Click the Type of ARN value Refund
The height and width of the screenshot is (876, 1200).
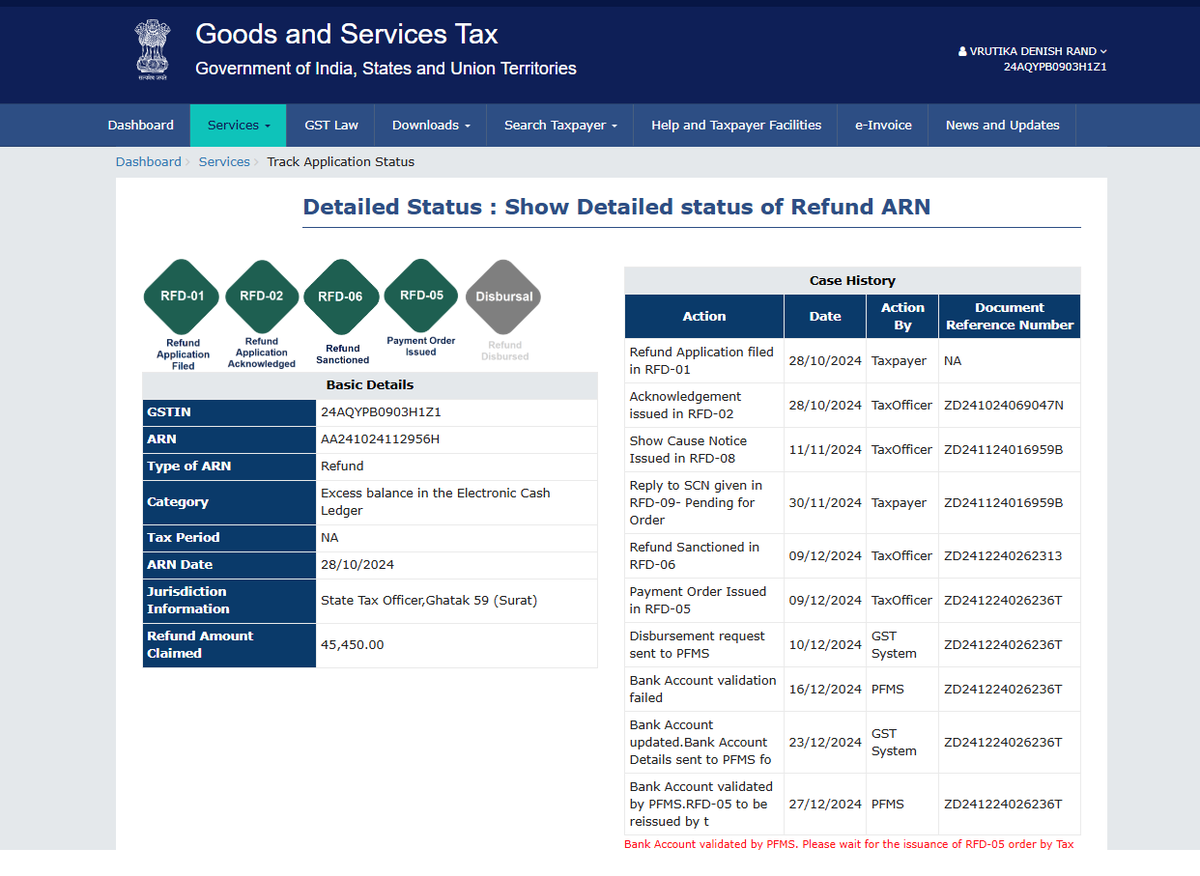tap(342, 466)
